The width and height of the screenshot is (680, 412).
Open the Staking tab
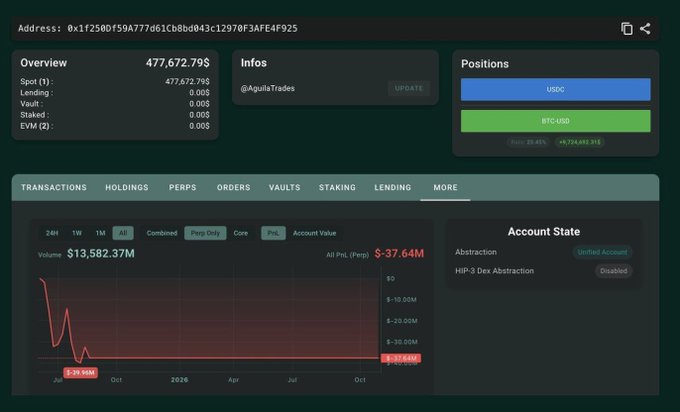click(x=337, y=187)
